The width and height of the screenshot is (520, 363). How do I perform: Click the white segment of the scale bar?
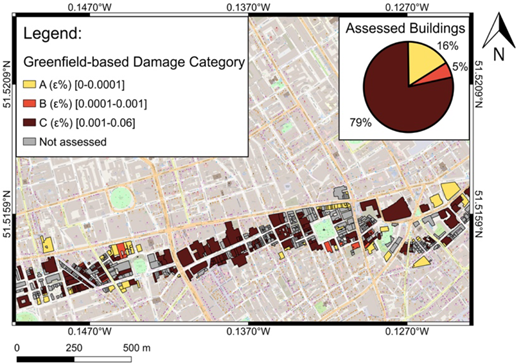103,359
